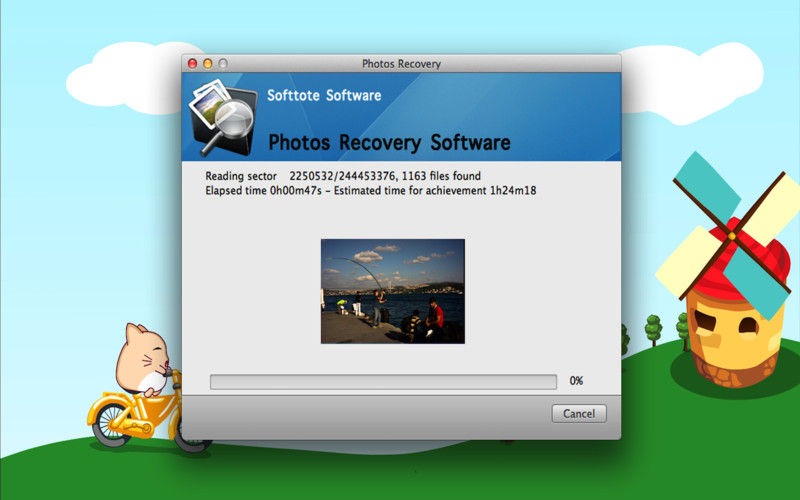This screenshot has width=800, height=500.
Task: Click the scan progress bar
Action: 383,382
